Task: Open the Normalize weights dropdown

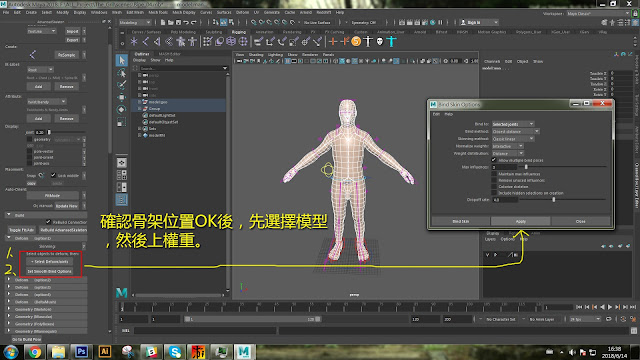Action: (x=507, y=146)
